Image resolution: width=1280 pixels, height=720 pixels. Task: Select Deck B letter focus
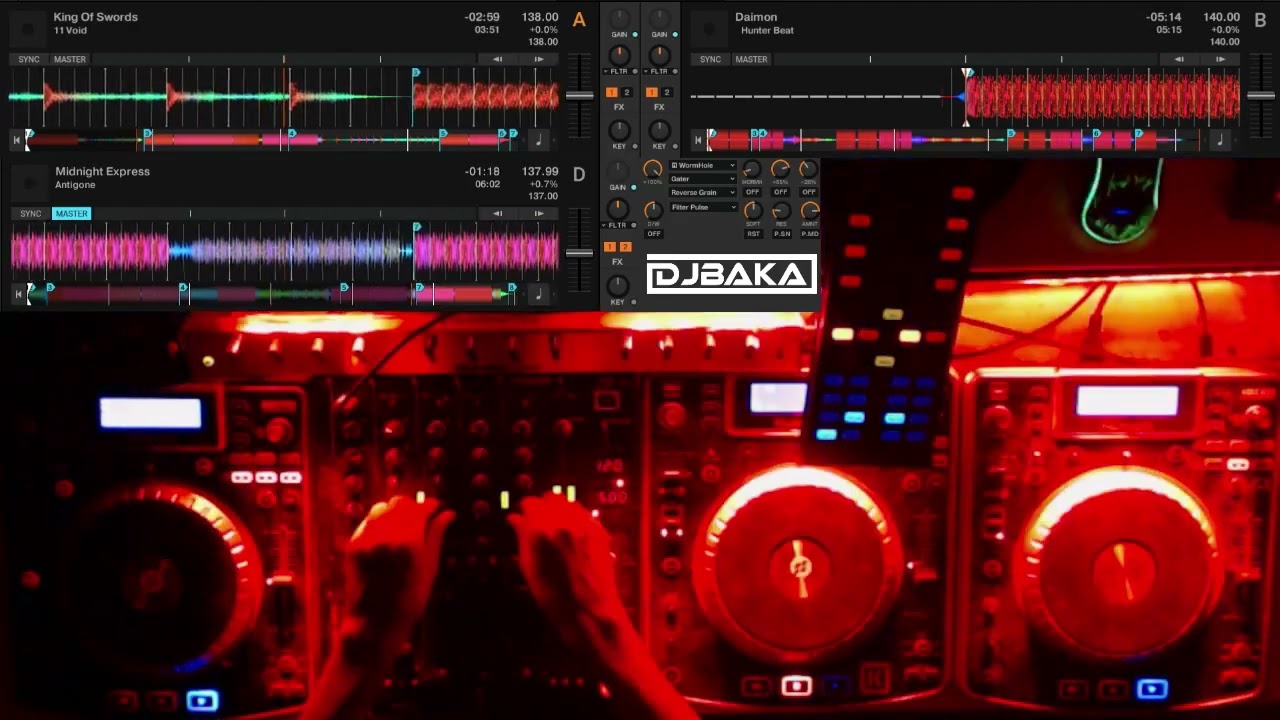coord(1260,19)
